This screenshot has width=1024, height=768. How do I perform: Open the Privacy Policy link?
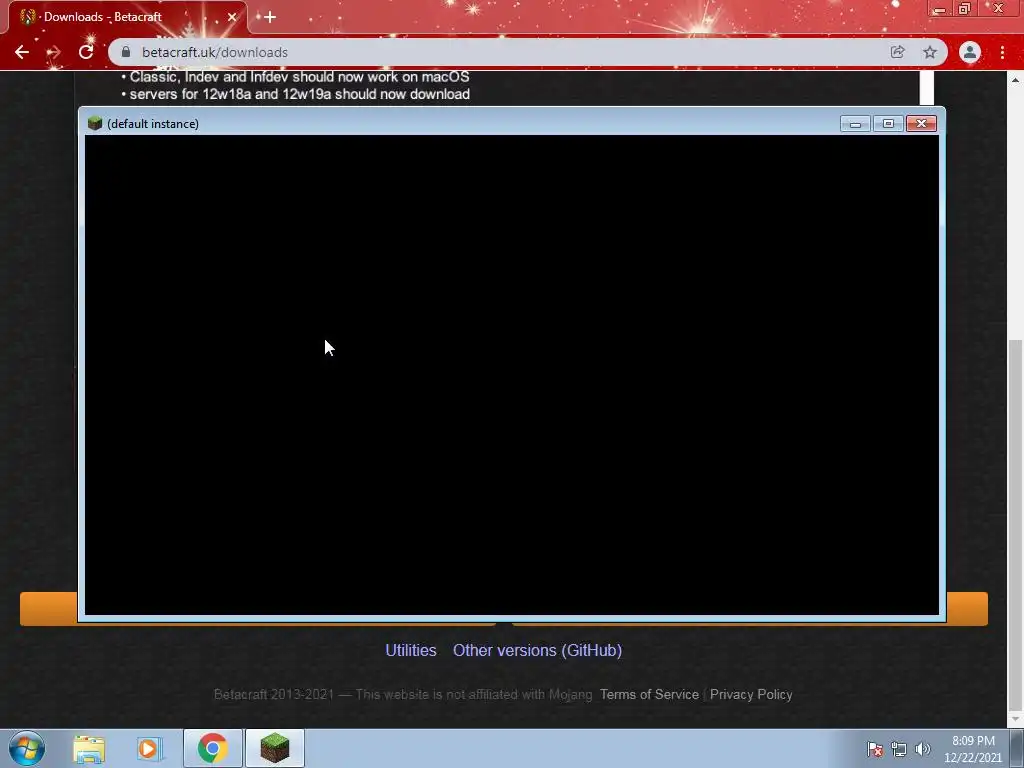click(x=751, y=694)
